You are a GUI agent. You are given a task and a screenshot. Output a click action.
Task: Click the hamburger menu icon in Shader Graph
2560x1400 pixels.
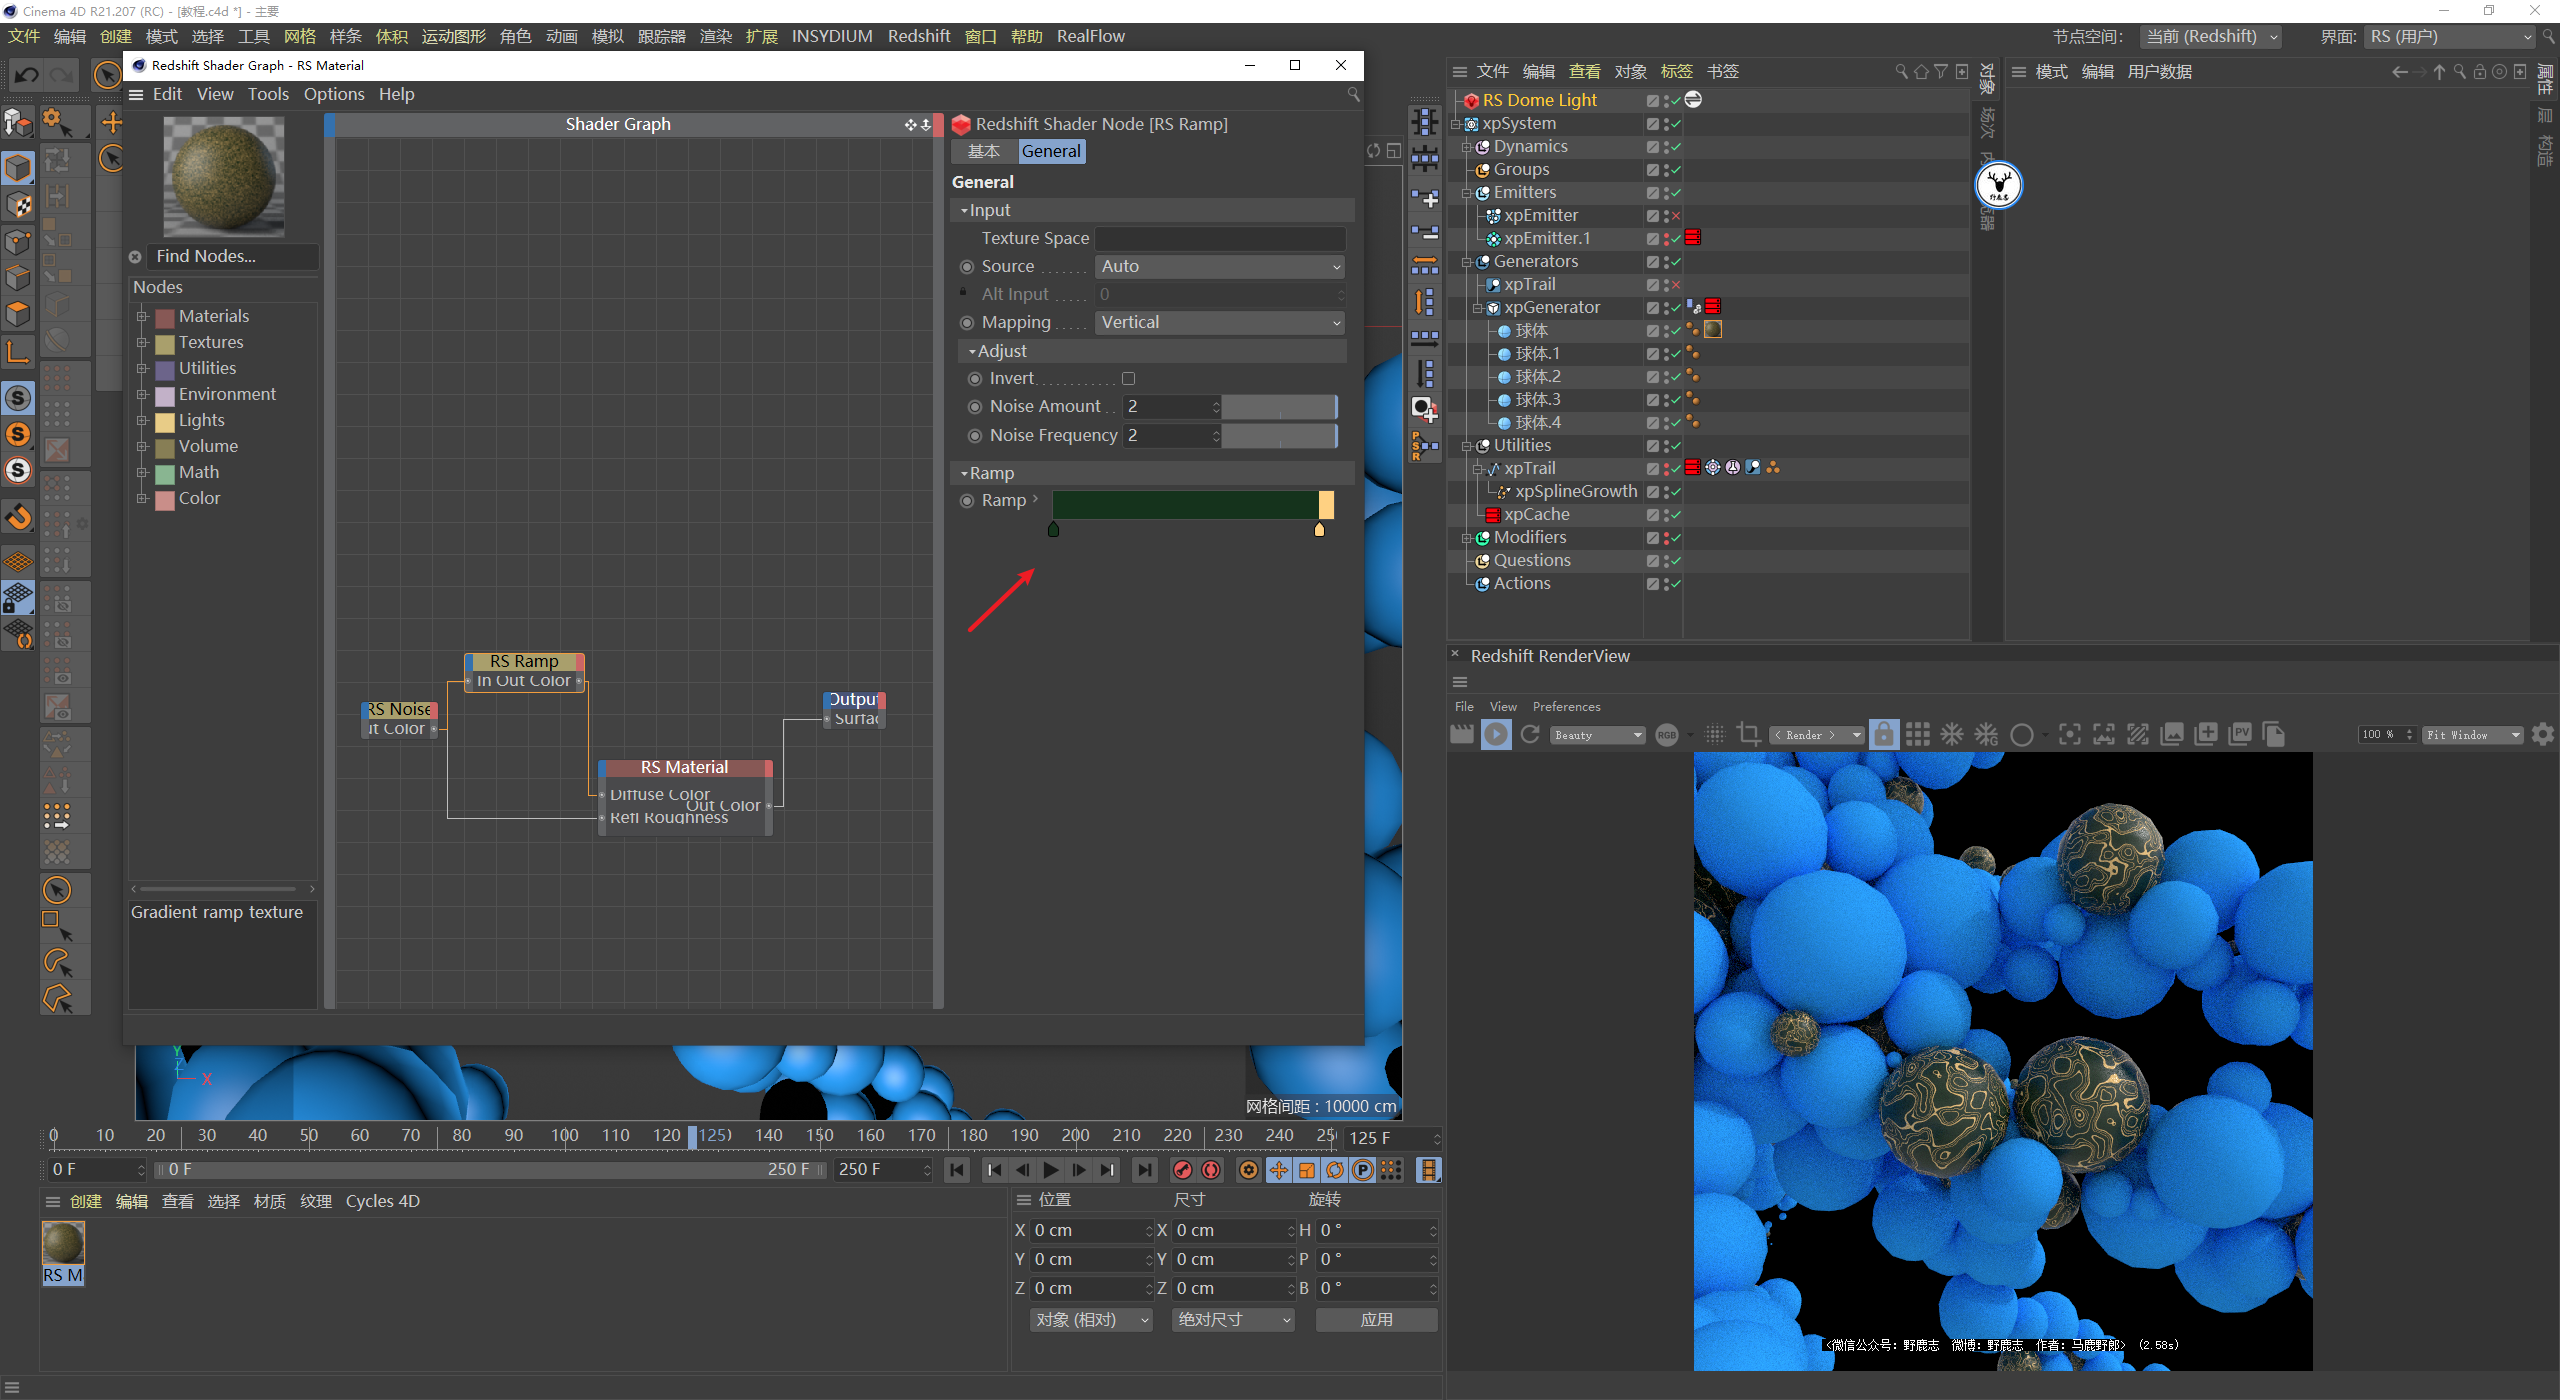click(x=136, y=94)
